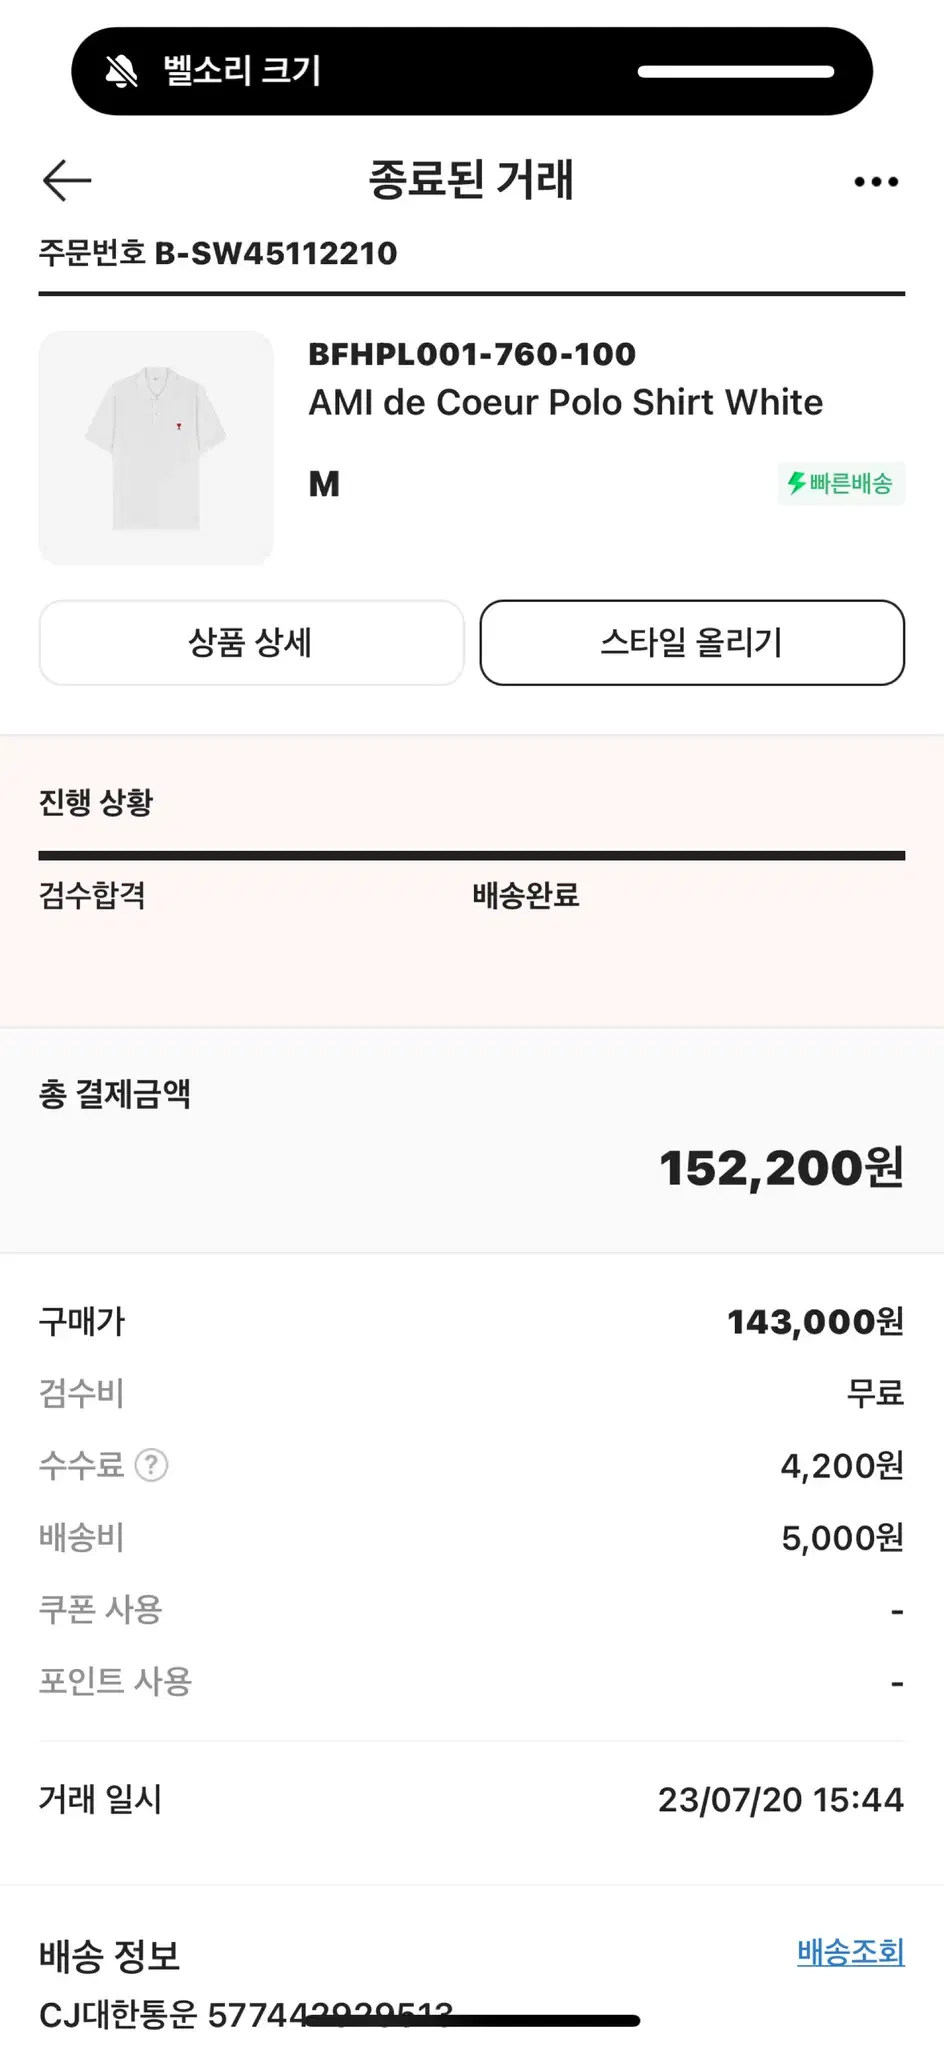Viewport: 944px width, 2046px height.
Task: Tap the question mark next to 수수료
Action: (151, 1466)
